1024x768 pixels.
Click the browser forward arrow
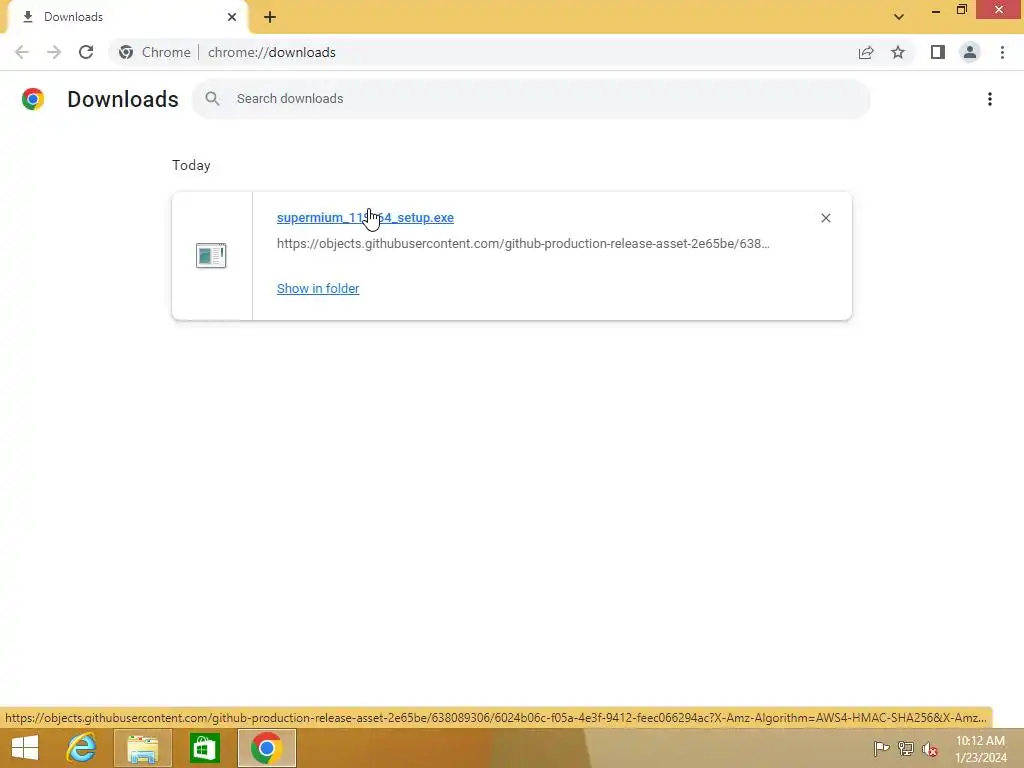pyautogui.click(x=54, y=52)
